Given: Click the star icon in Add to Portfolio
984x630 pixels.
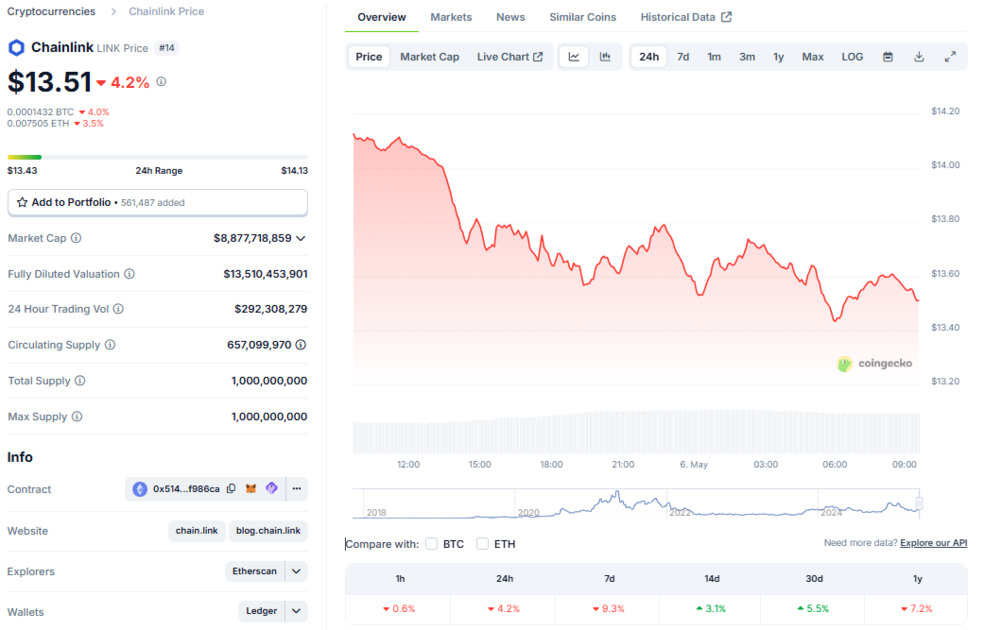Looking at the screenshot, I should coord(22,202).
